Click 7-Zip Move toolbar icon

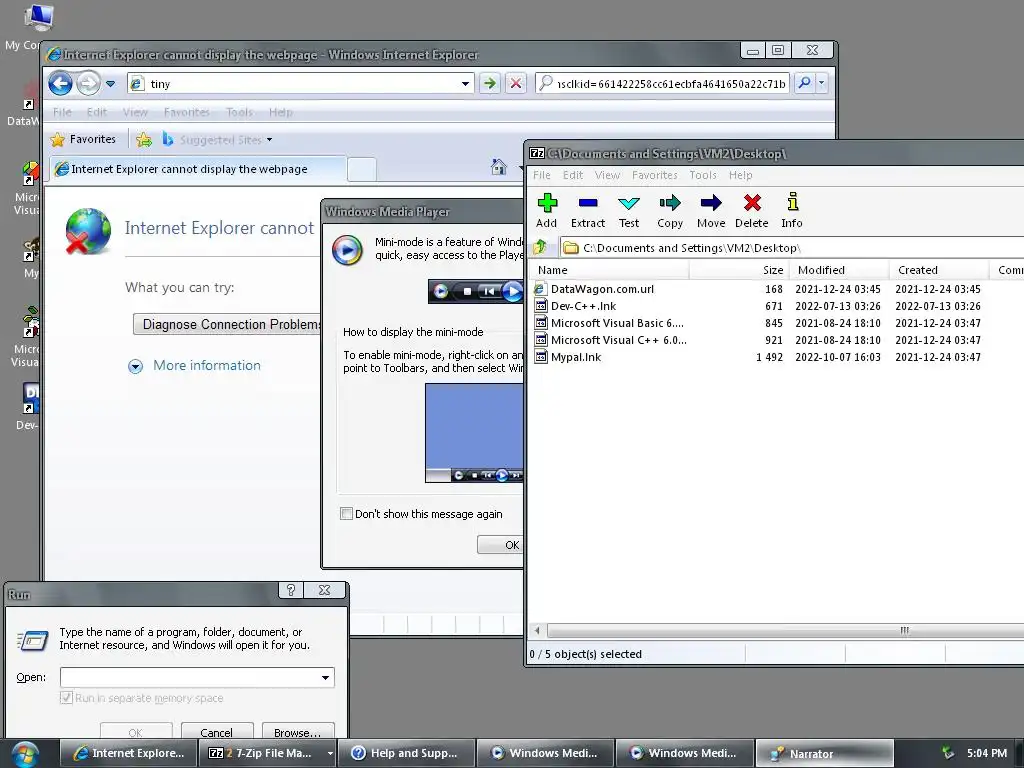click(711, 211)
